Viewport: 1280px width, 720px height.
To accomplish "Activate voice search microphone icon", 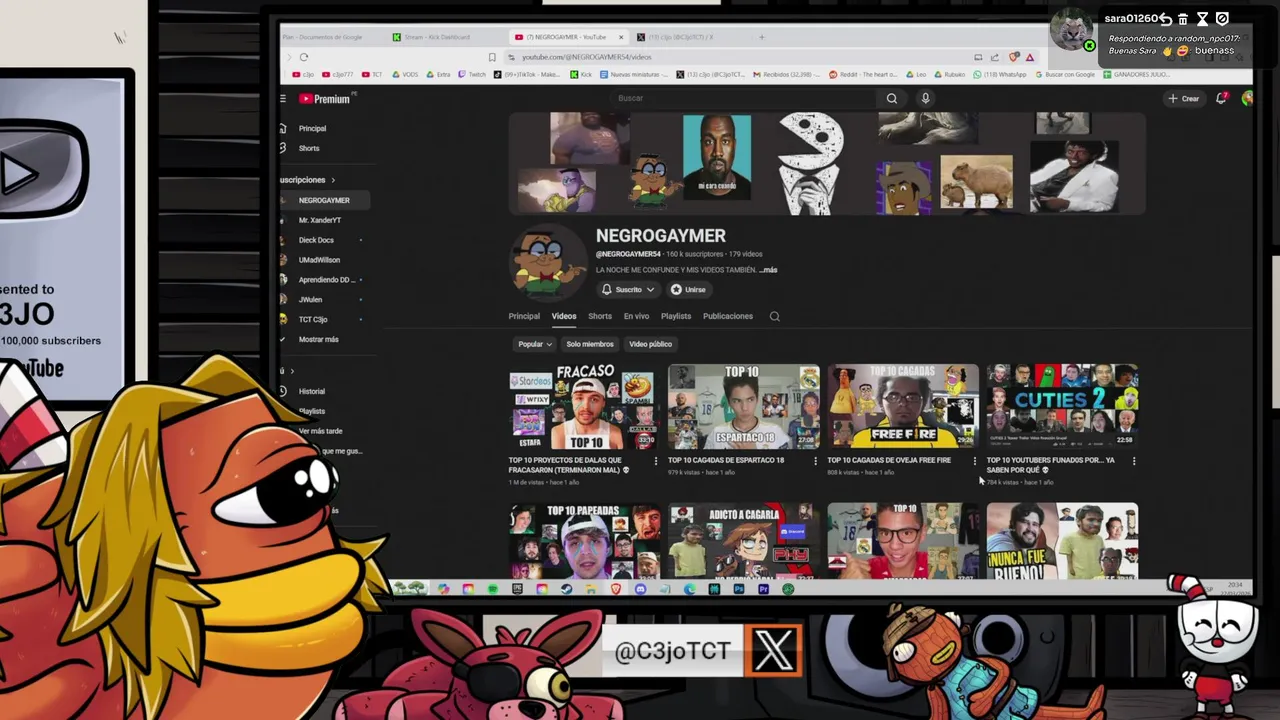I will coord(925,98).
